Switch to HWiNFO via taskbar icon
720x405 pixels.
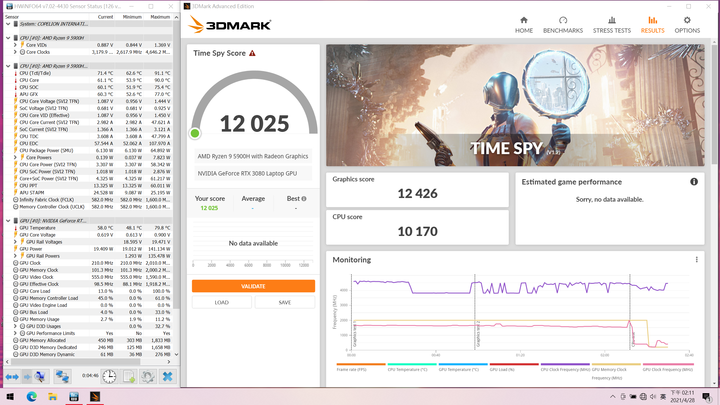coord(74,397)
